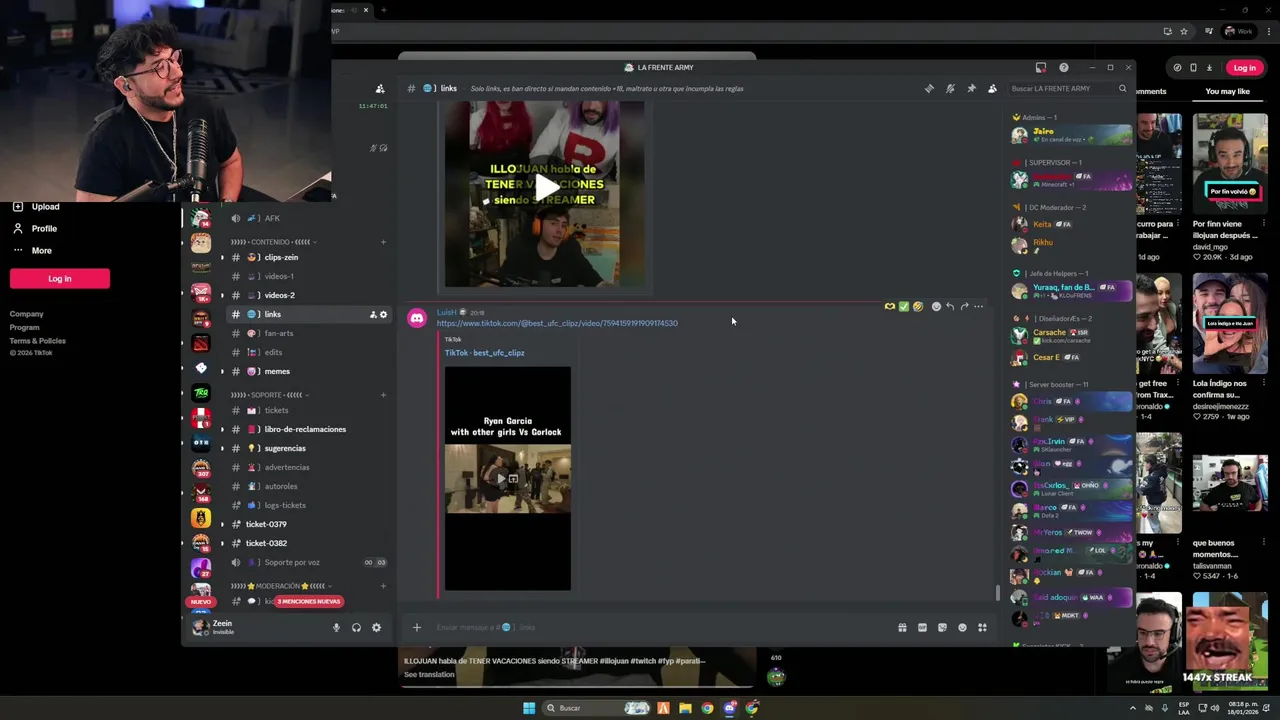Expand threads arrow beside memes channel
The image size is (1280, 720).
coord(222,371)
